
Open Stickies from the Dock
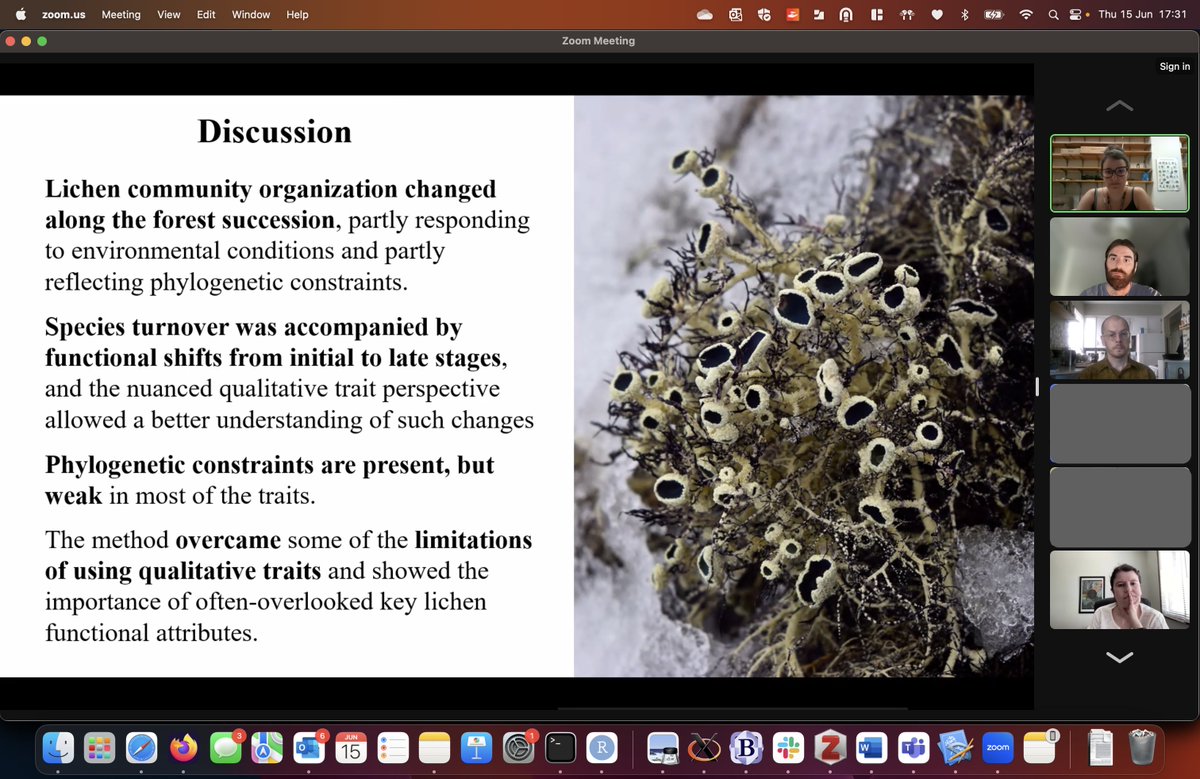1039,746
